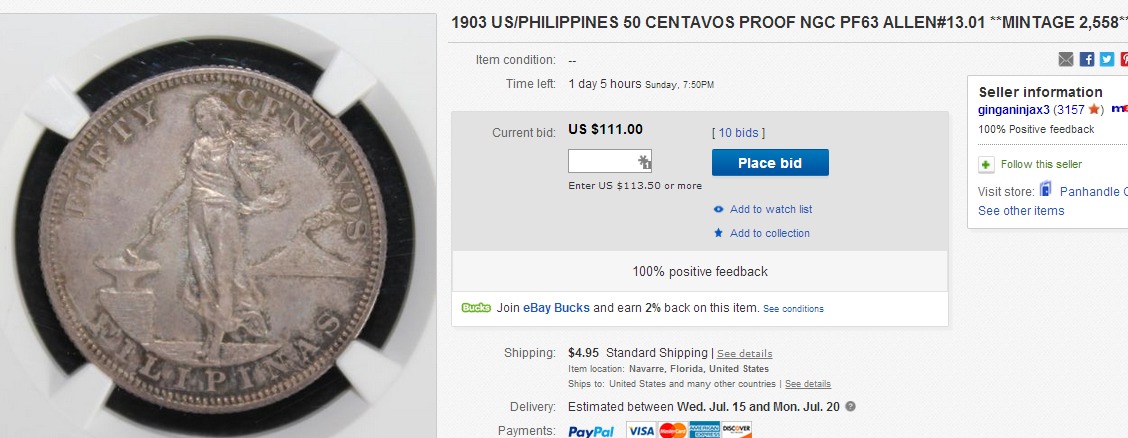Screen dimensions: 1128x438
Task: Open the Panhandle store door icon
Action: [1046, 190]
